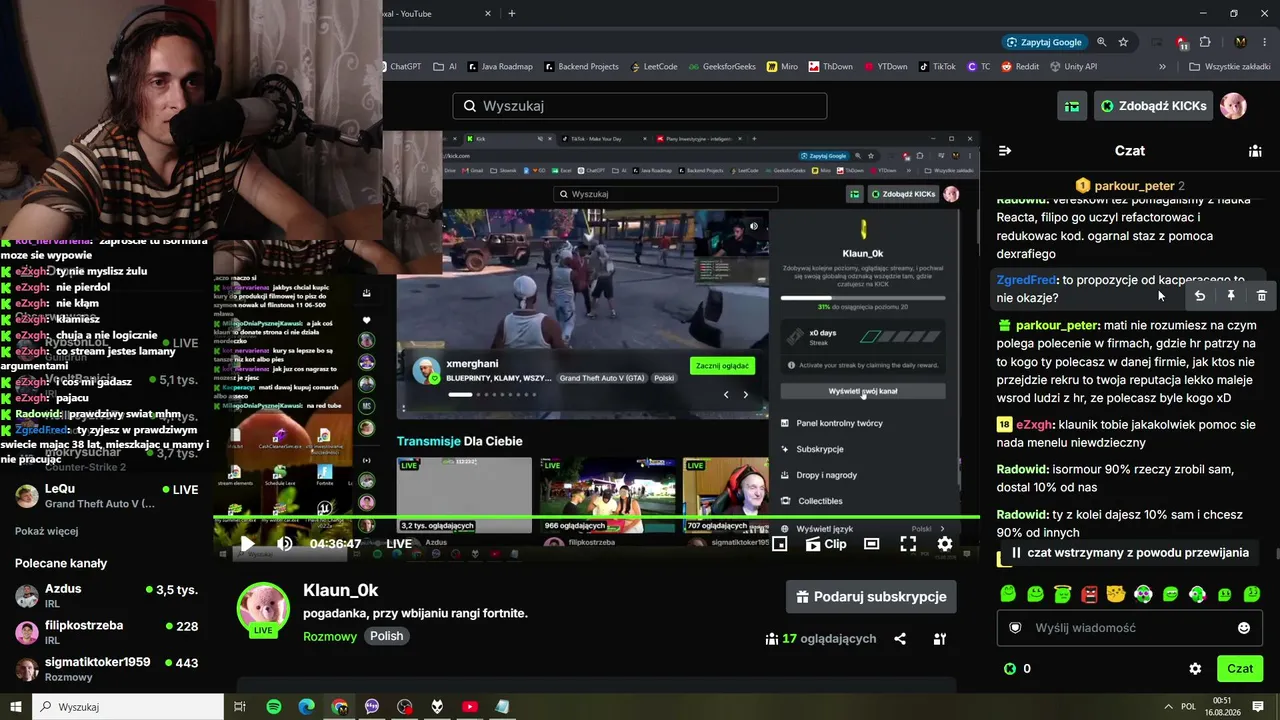The image size is (1280, 720).
Task: Show more bookmarks with the double chevron
Action: [1162, 67]
